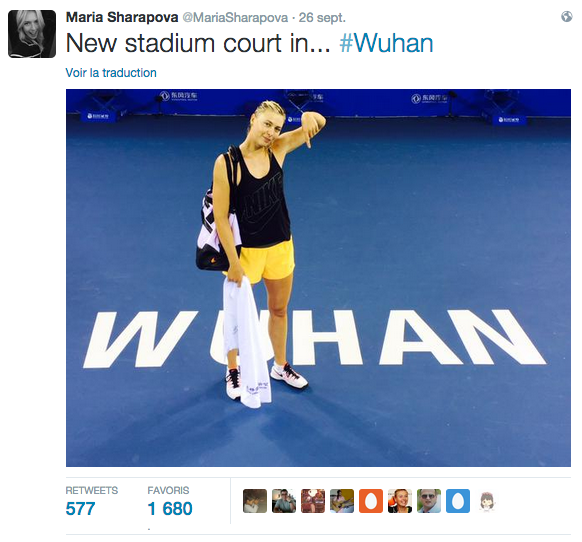Open the Maria Sharapova display name
582x542 pixels.
(x=122, y=17)
